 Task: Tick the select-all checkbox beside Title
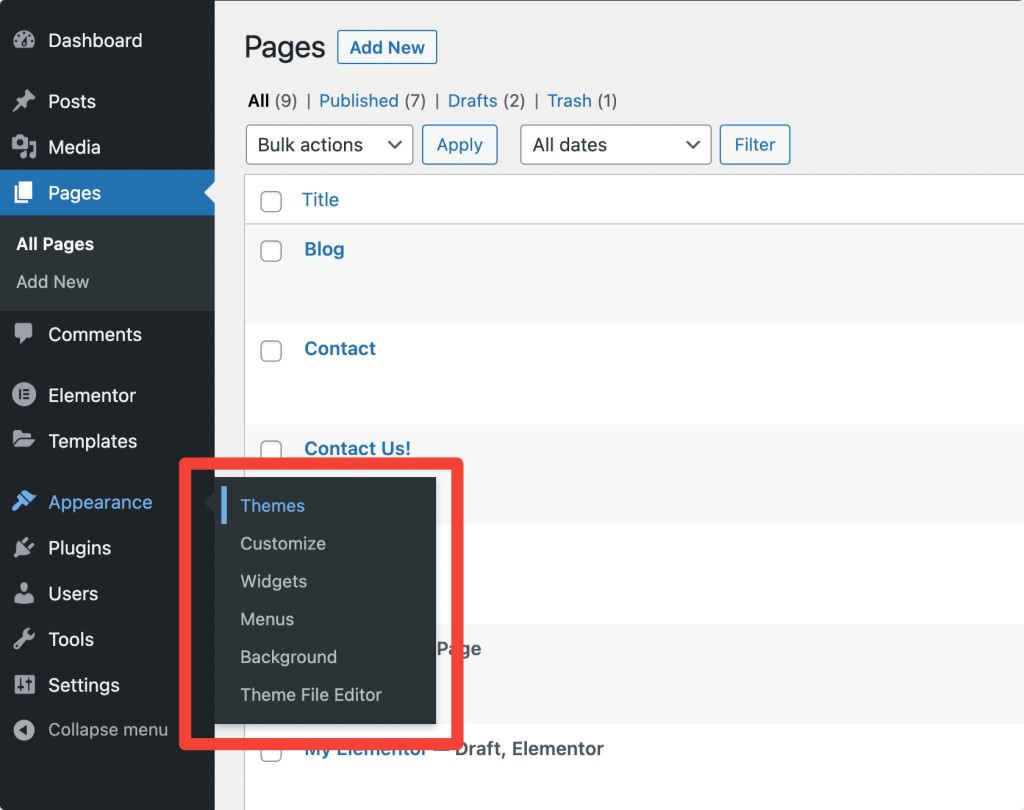click(271, 201)
